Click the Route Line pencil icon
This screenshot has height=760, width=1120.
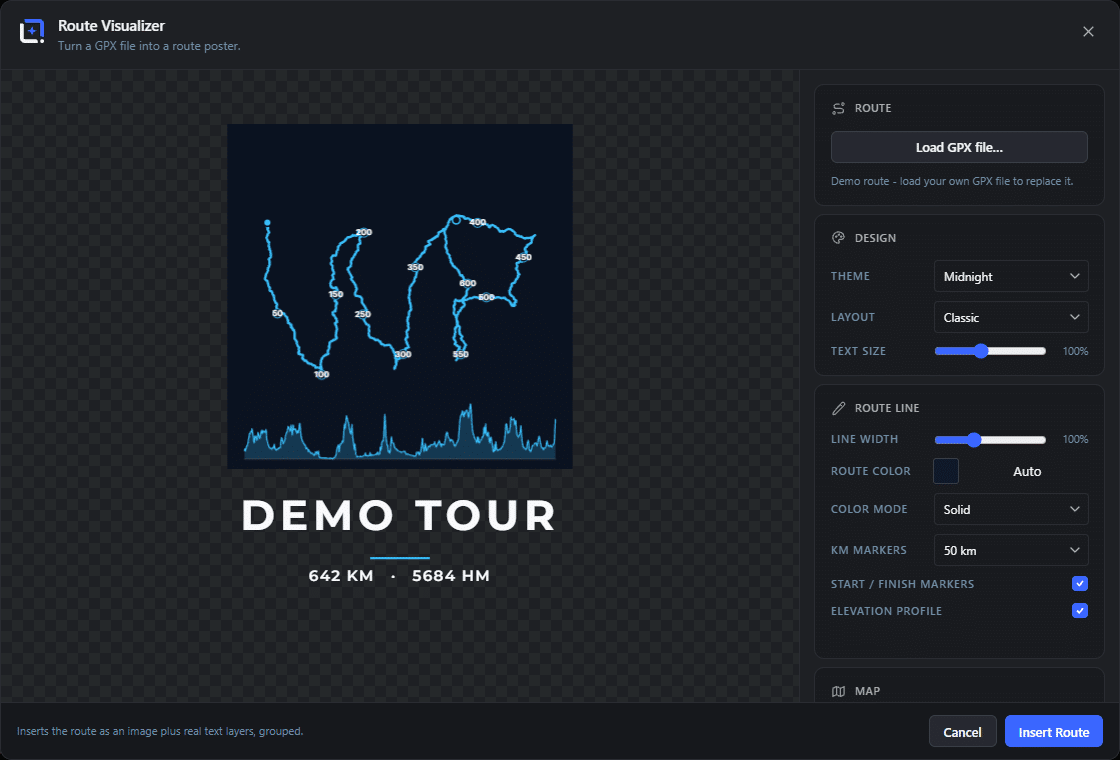pyautogui.click(x=839, y=408)
